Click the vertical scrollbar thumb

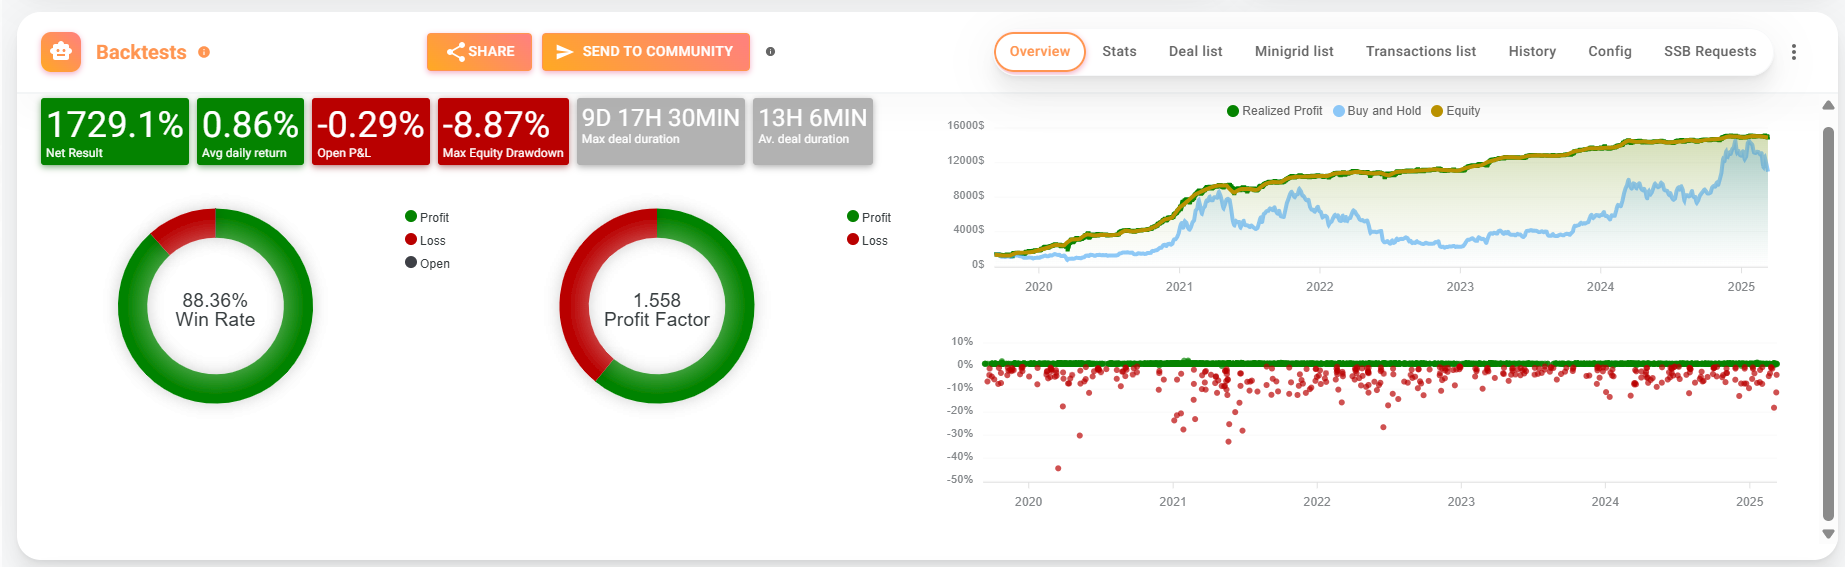point(1828,320)
